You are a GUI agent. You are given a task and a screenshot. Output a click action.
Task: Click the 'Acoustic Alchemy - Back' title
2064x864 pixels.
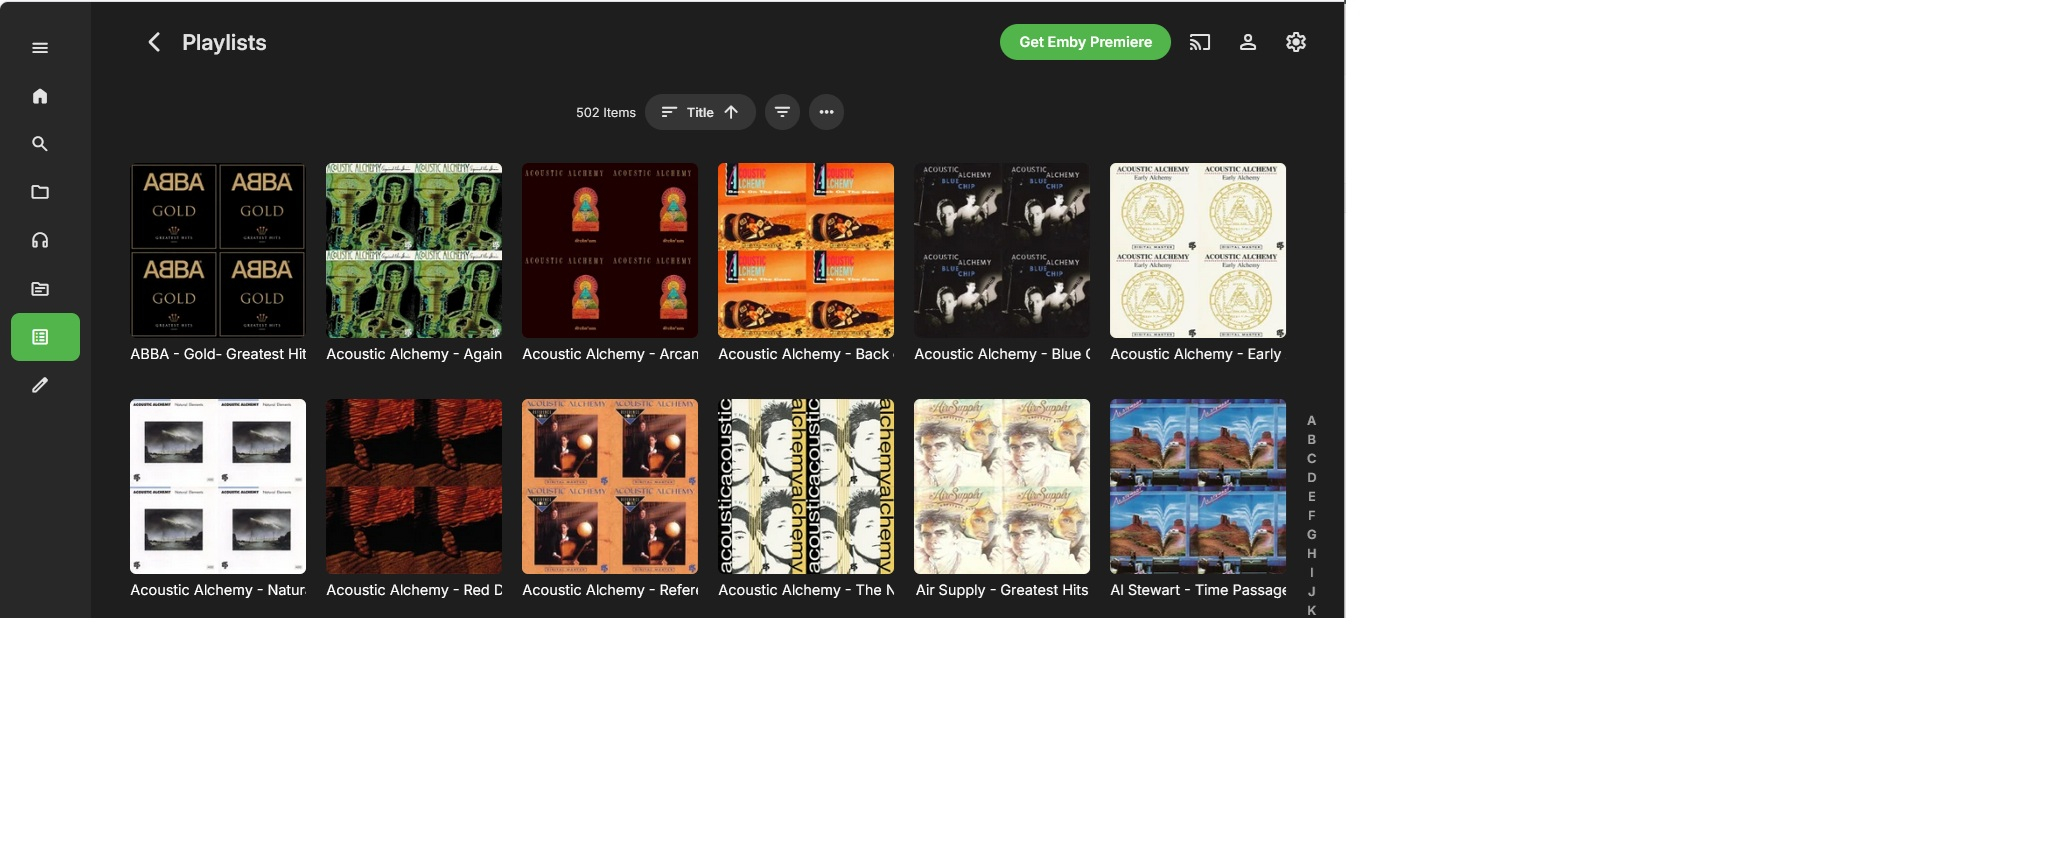(x=806, y=354)
